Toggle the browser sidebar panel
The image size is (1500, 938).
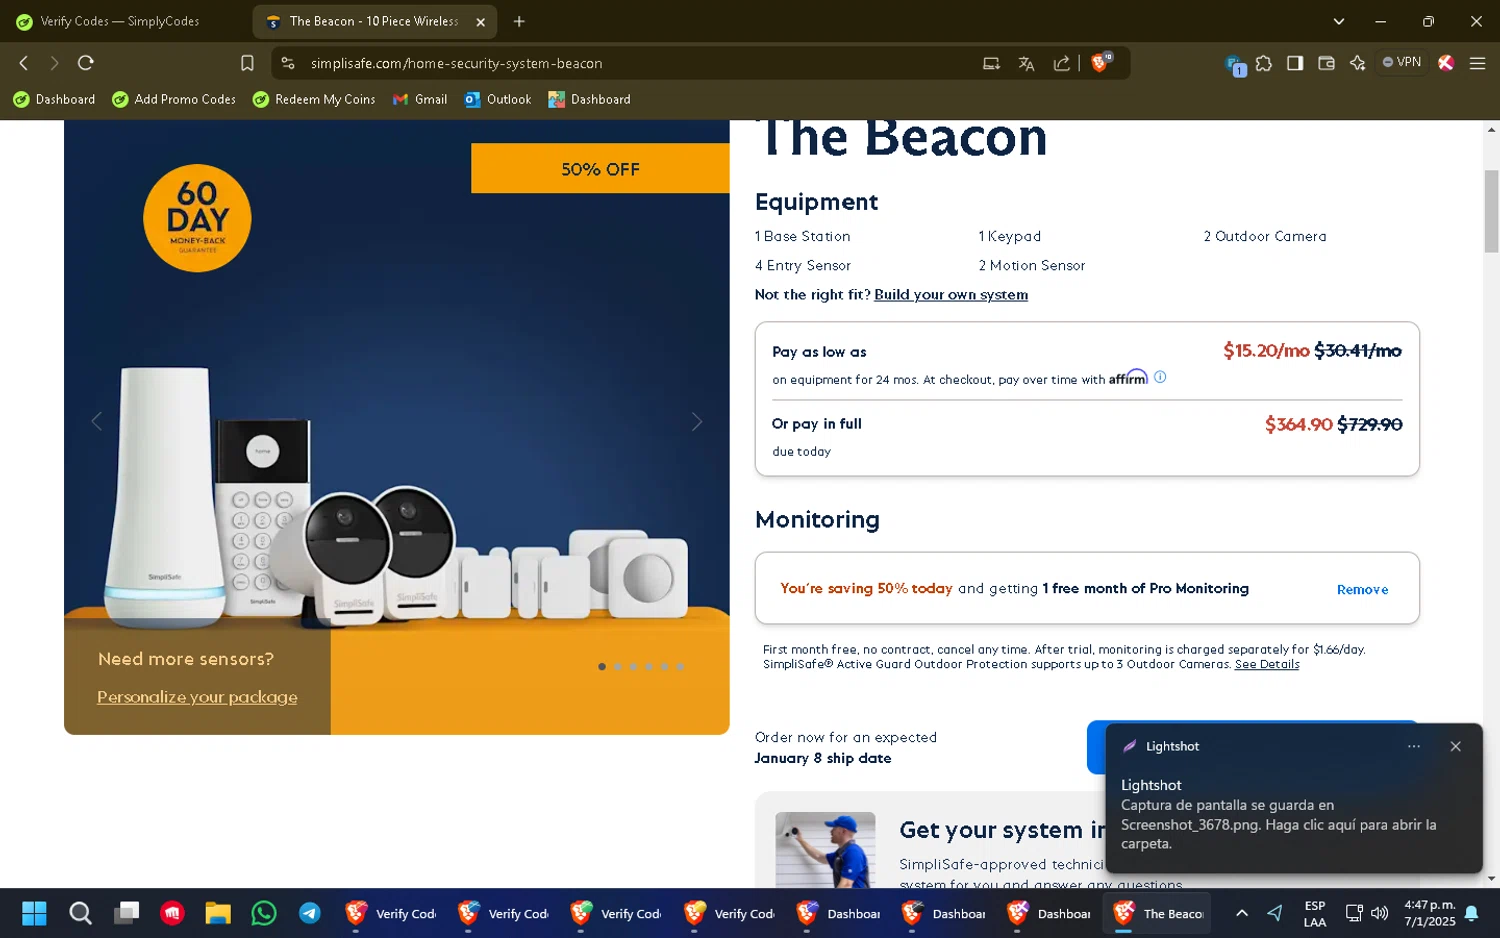tap(1295, 63)
